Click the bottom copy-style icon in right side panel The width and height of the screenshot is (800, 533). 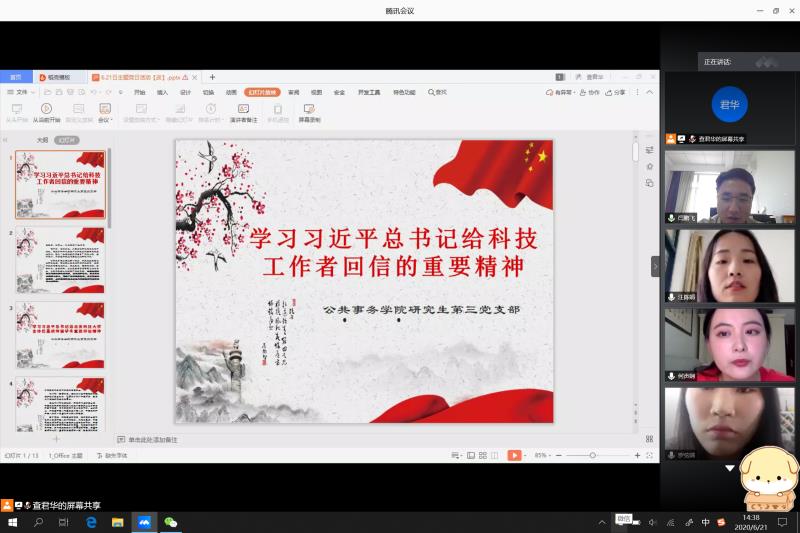tap(649, 183)
